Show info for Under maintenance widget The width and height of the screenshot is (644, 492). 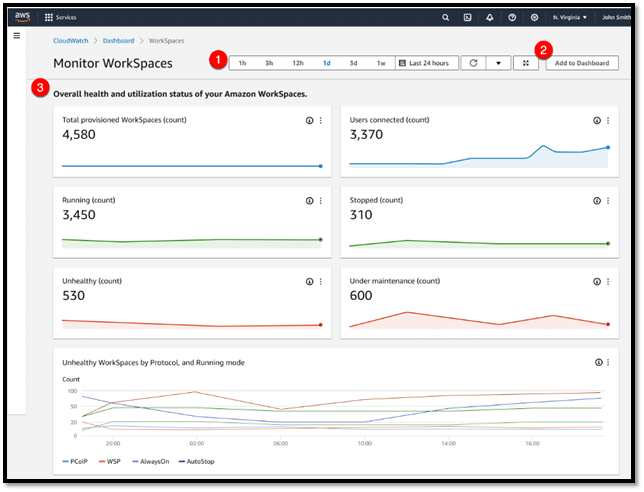[597, 281]
